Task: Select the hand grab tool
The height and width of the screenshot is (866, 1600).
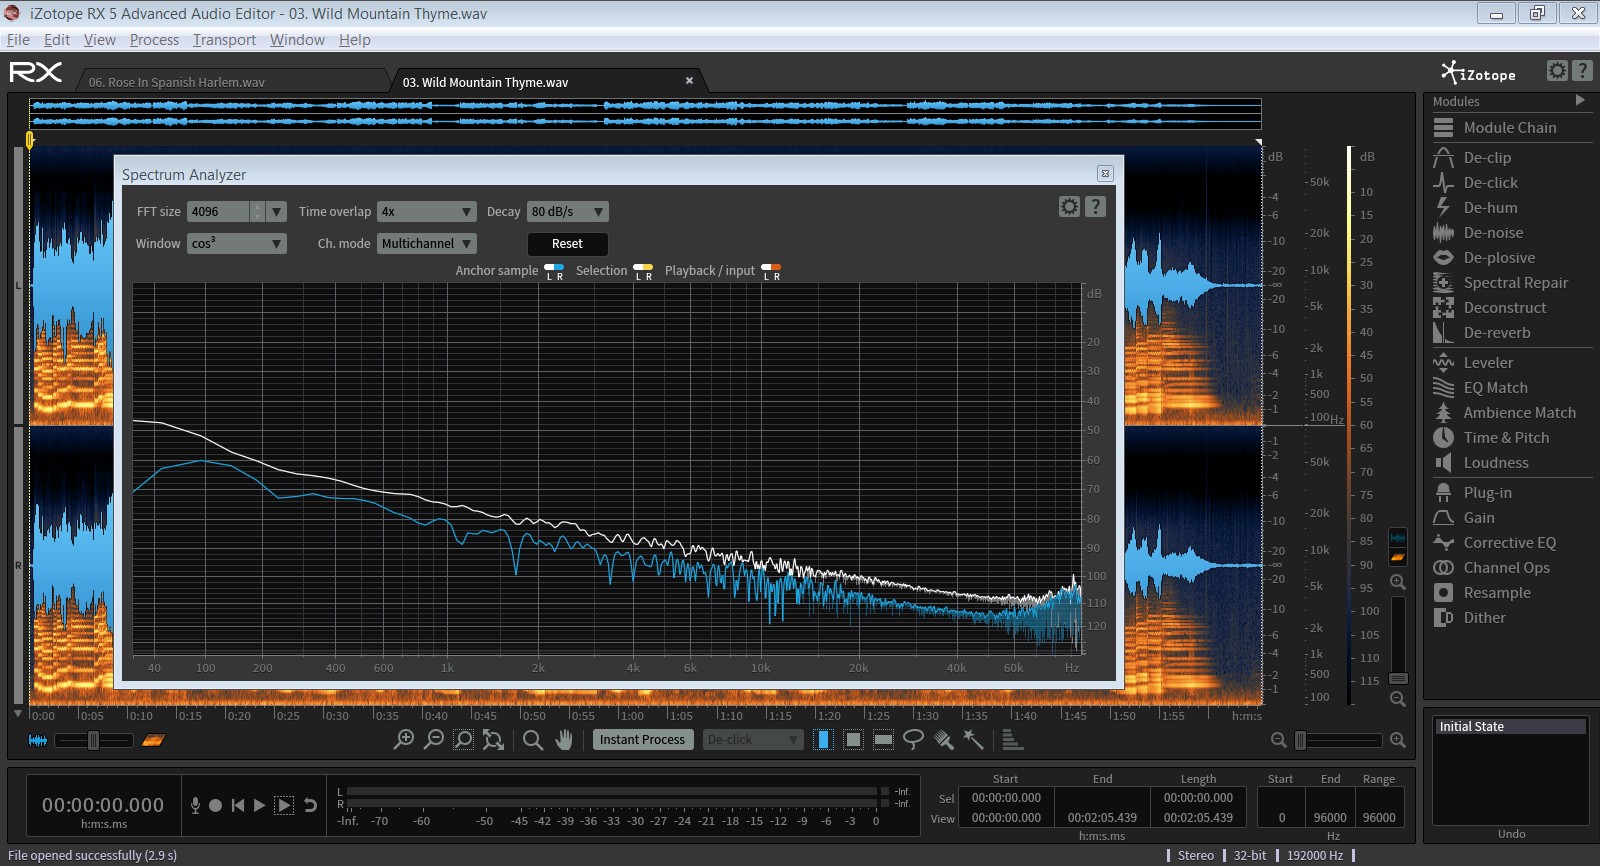Action: (564, 740)
